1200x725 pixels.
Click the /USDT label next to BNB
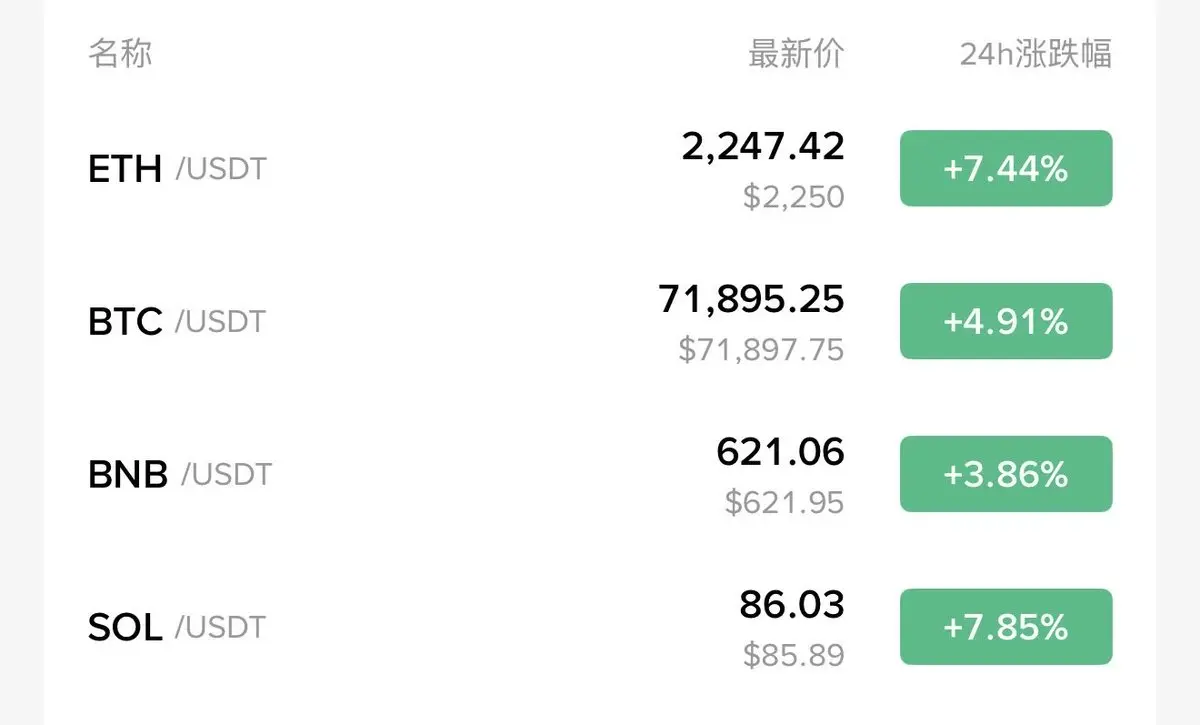tap(226, 474)
